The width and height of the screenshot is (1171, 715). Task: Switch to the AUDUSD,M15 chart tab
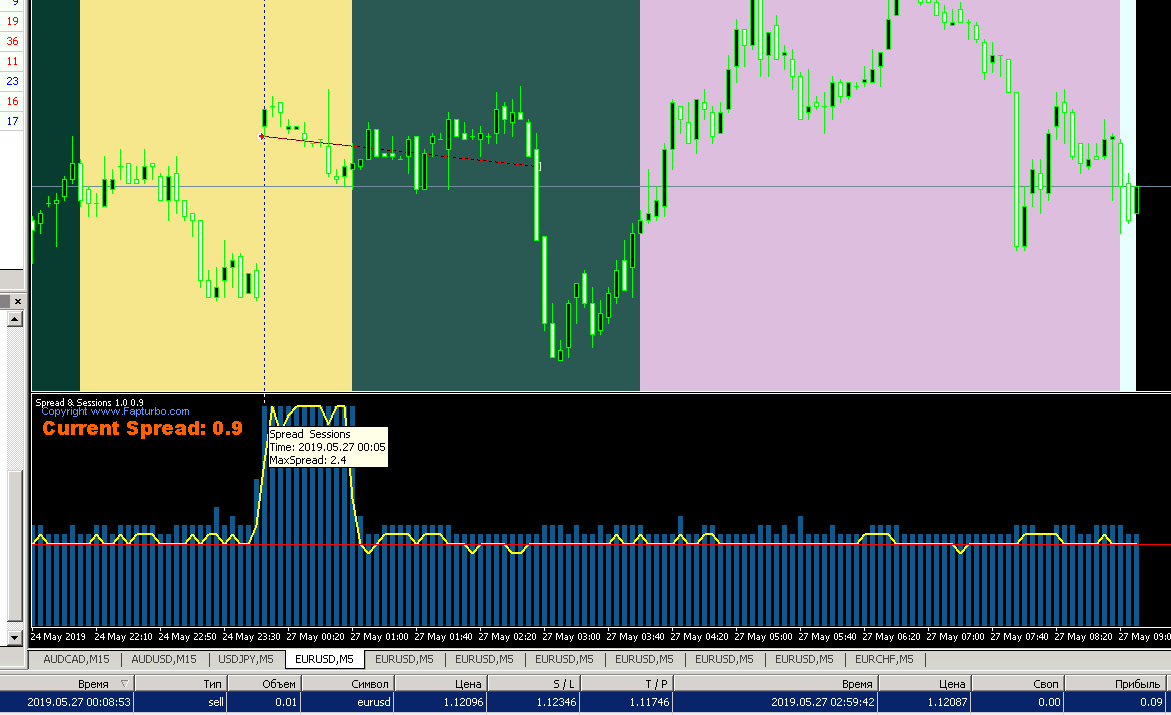pyautogui.click(x=164, y=659)
